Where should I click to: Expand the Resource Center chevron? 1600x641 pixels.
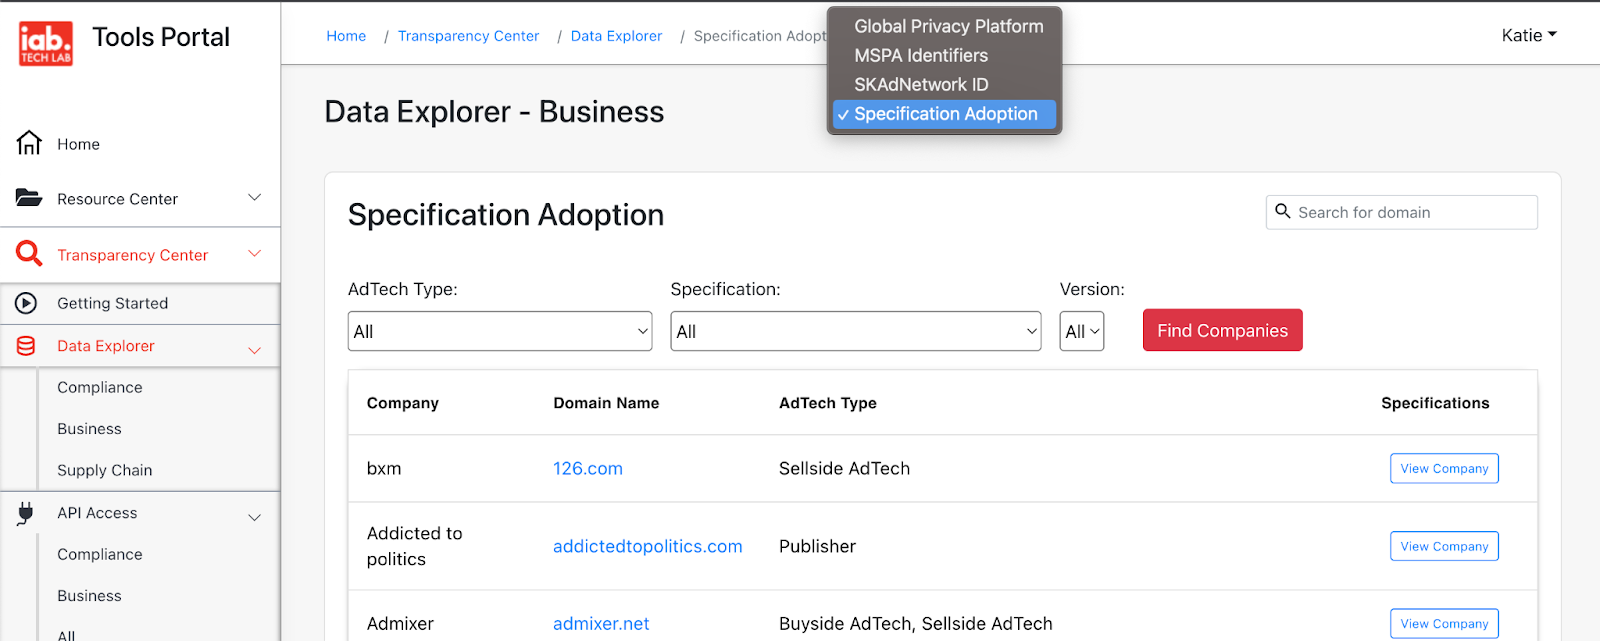tap(255, 198)
